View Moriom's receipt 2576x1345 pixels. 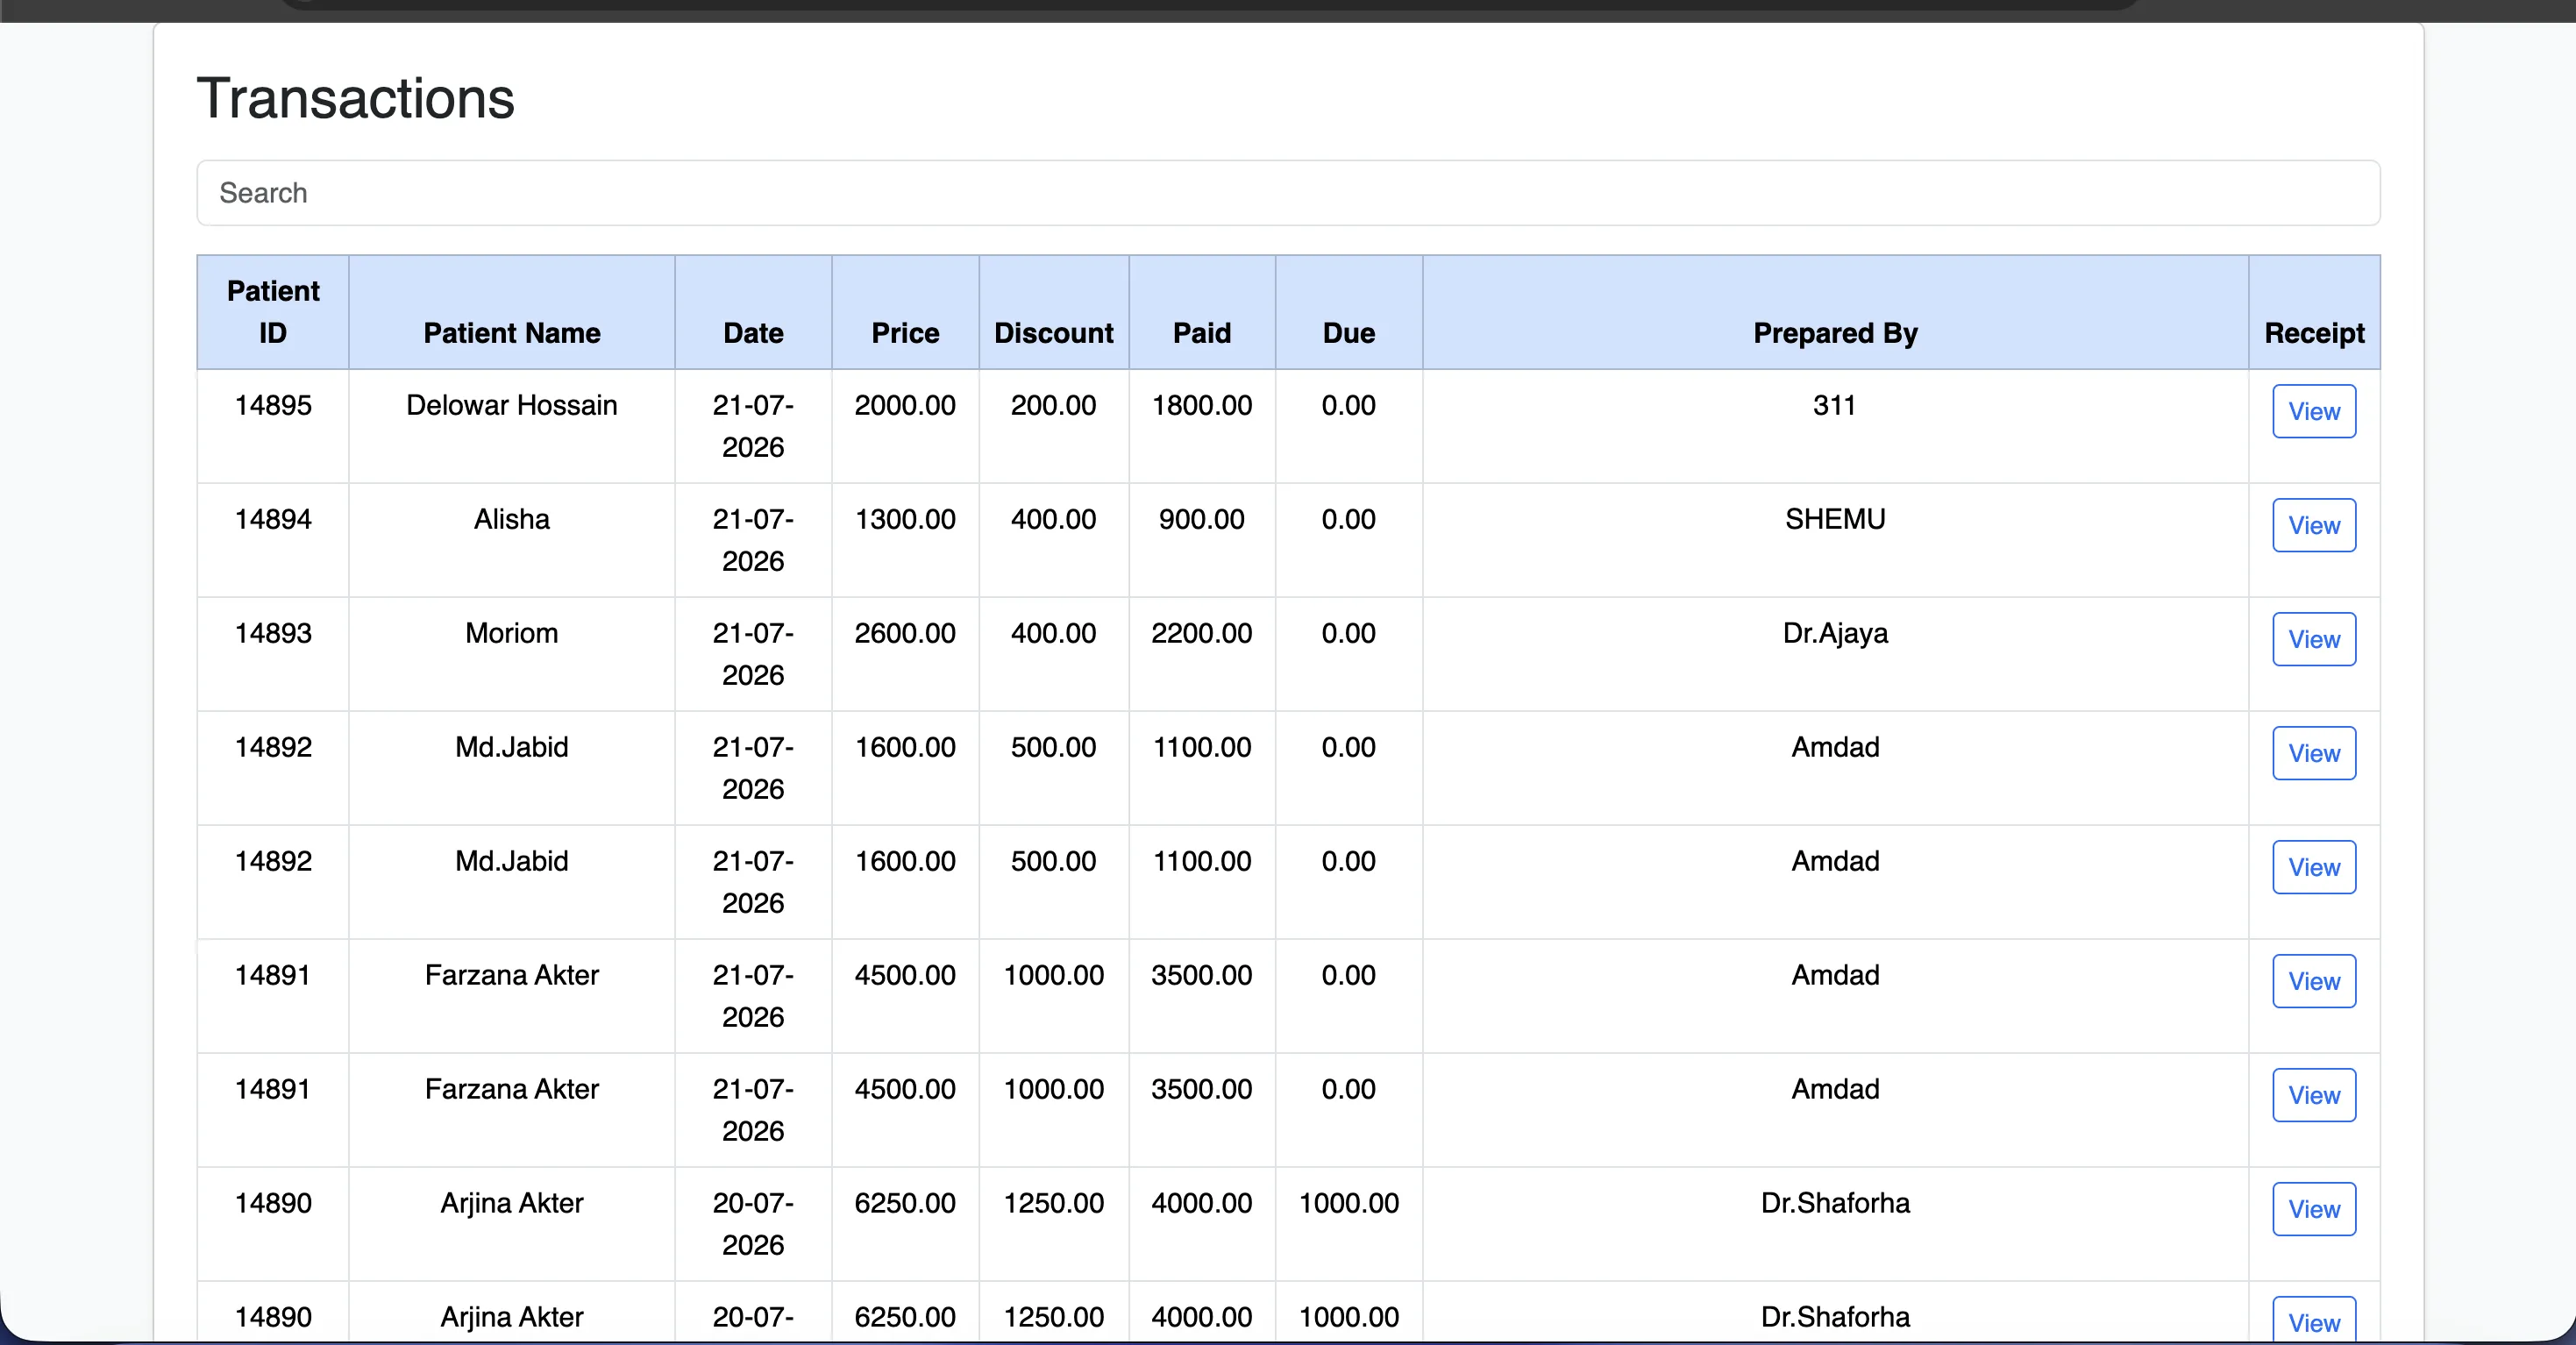click(x=2314, y=639)
